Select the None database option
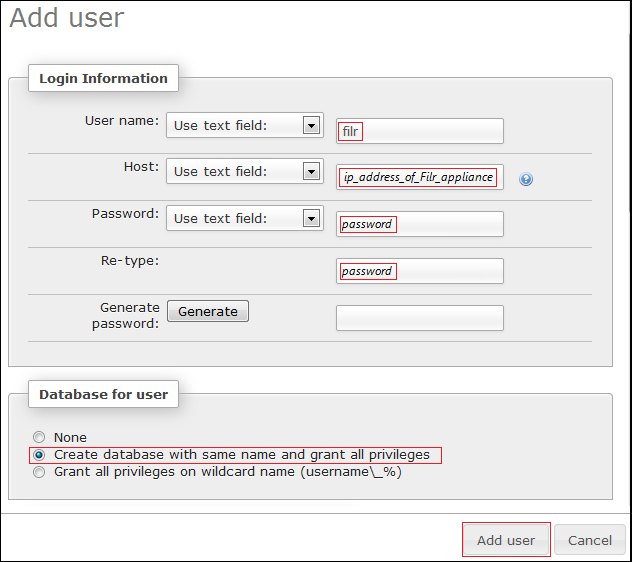632x562 pixels. 39,437
